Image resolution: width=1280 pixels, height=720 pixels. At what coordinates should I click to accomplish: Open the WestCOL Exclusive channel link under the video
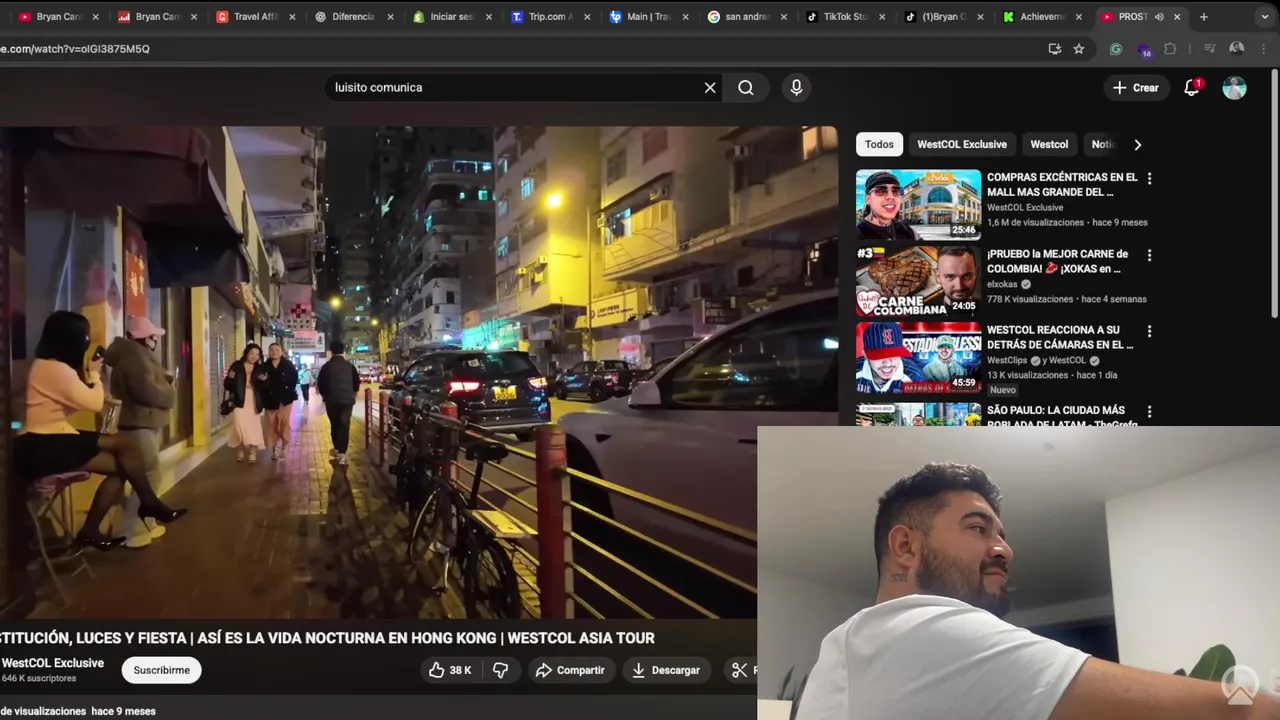[x=53, y=663]
